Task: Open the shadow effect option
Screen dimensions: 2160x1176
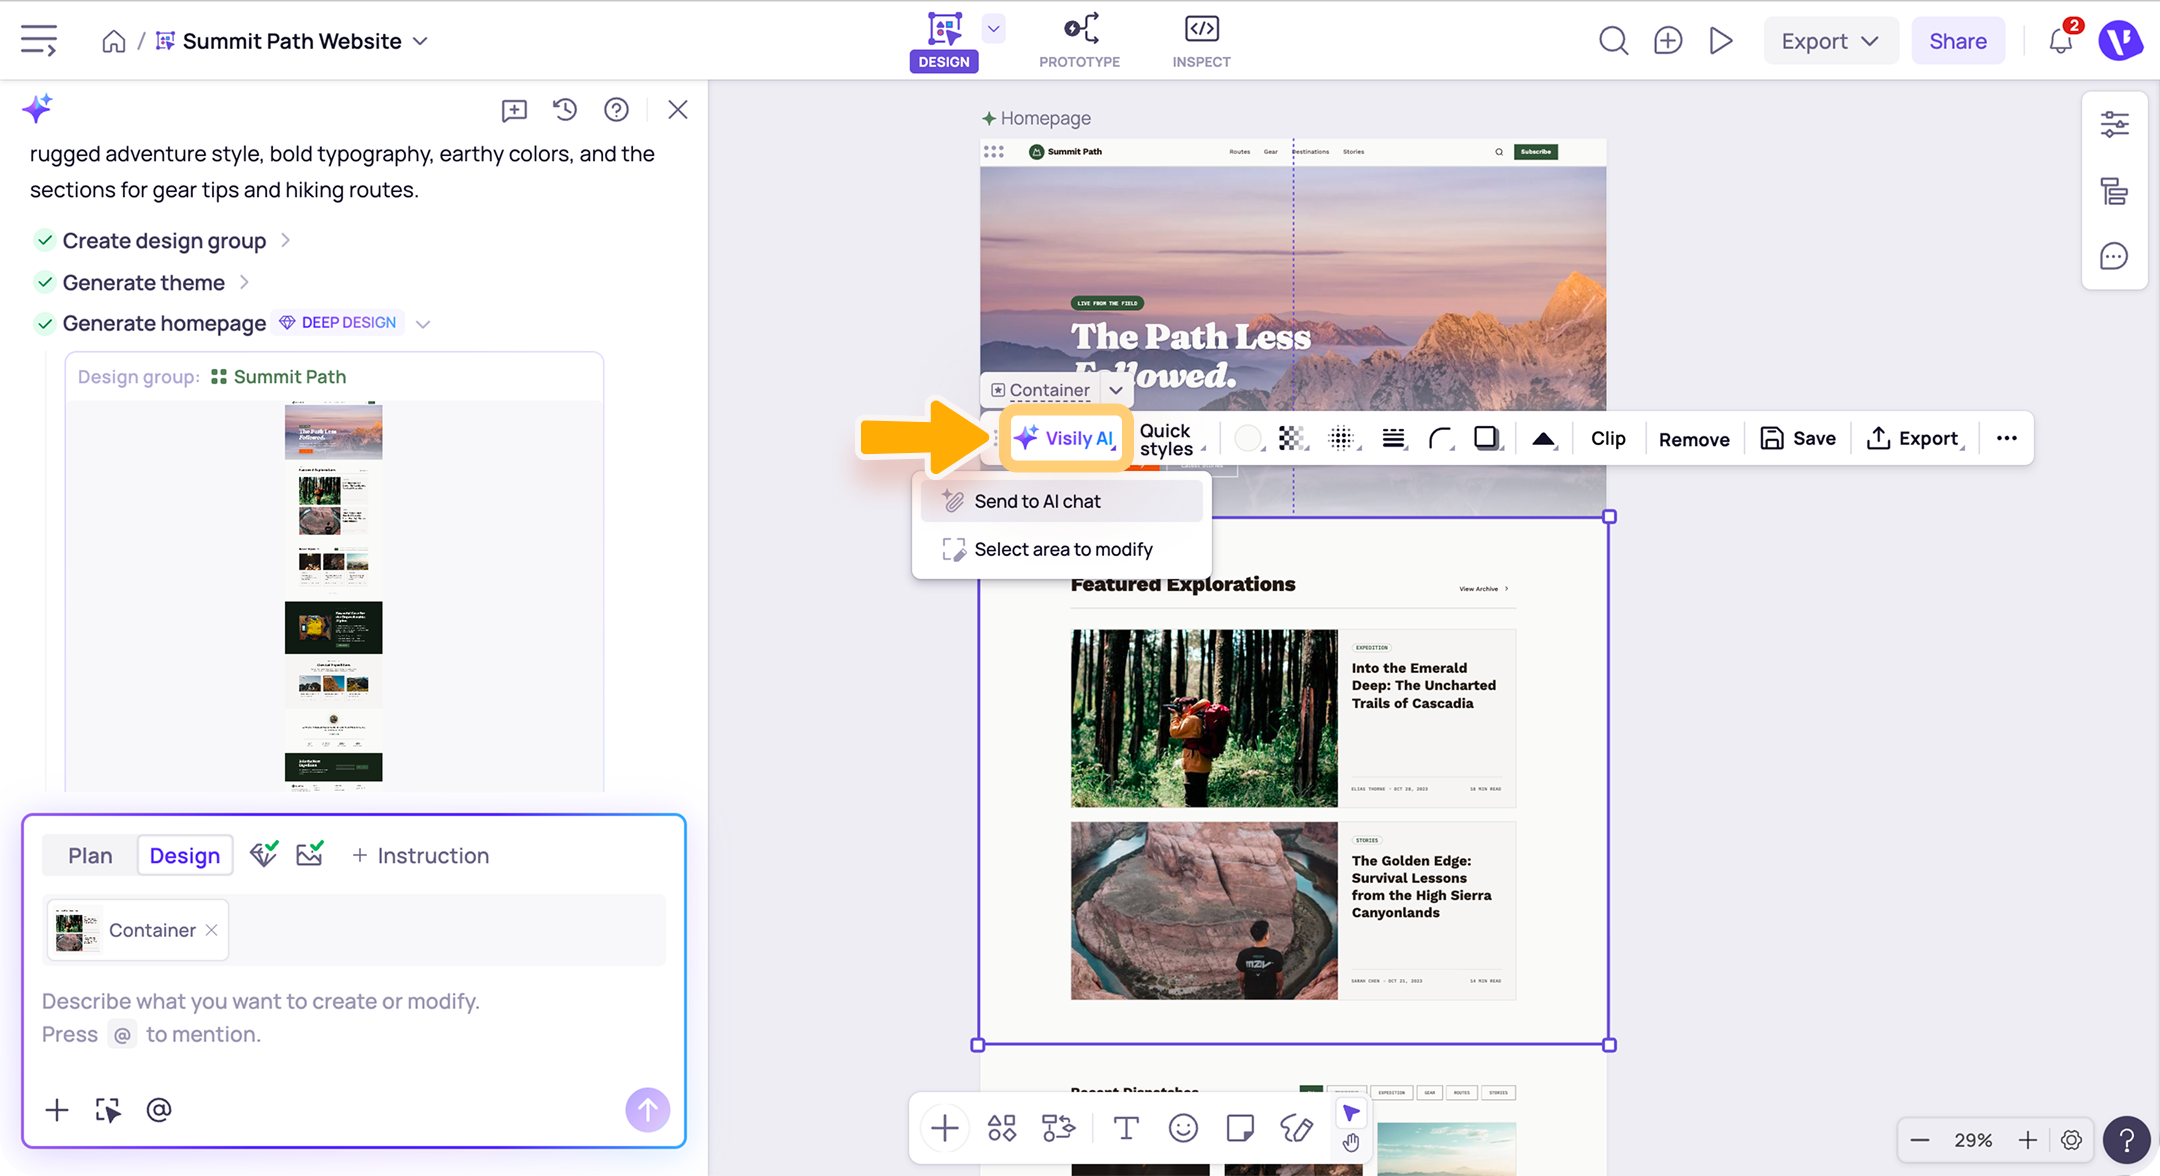Action: (x=1487, y=438)
